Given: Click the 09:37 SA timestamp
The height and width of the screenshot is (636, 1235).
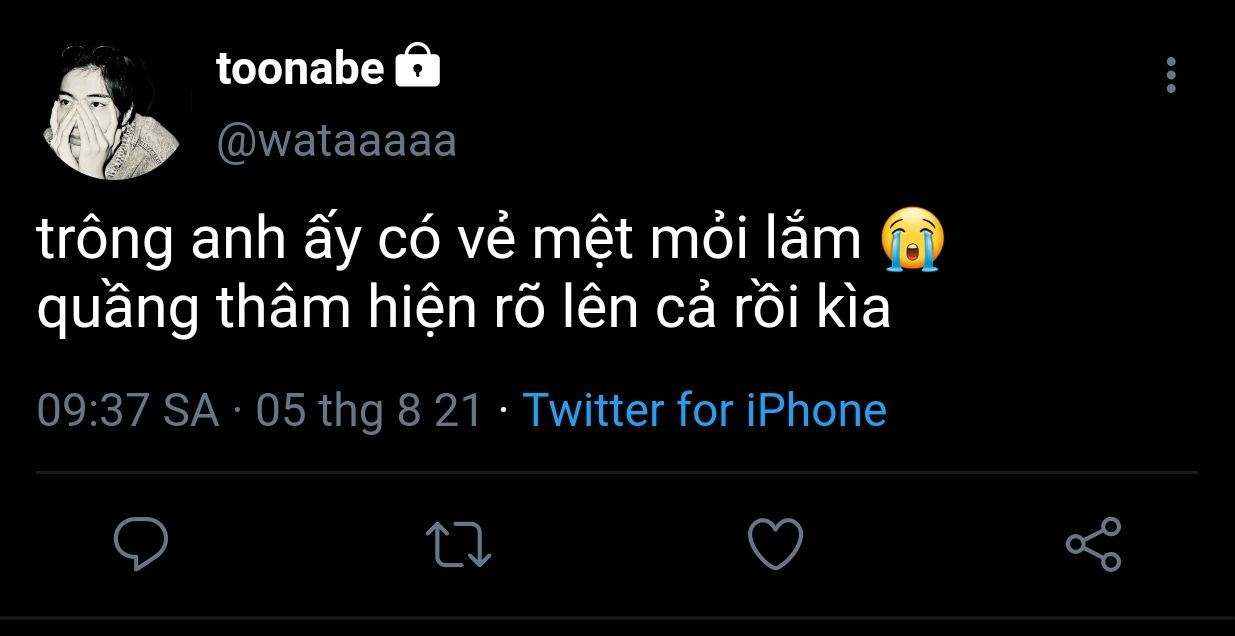Looking at the screenshot, I should point(128,411).
